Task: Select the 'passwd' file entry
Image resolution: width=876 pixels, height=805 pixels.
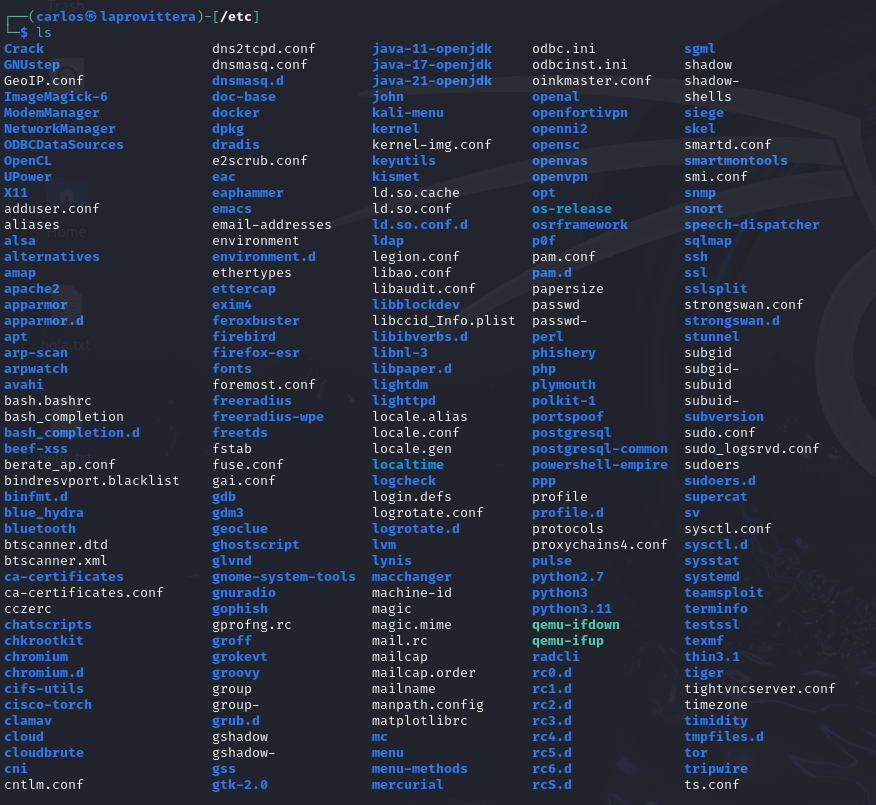Action: pyautogui.click(x=556, y=304)
